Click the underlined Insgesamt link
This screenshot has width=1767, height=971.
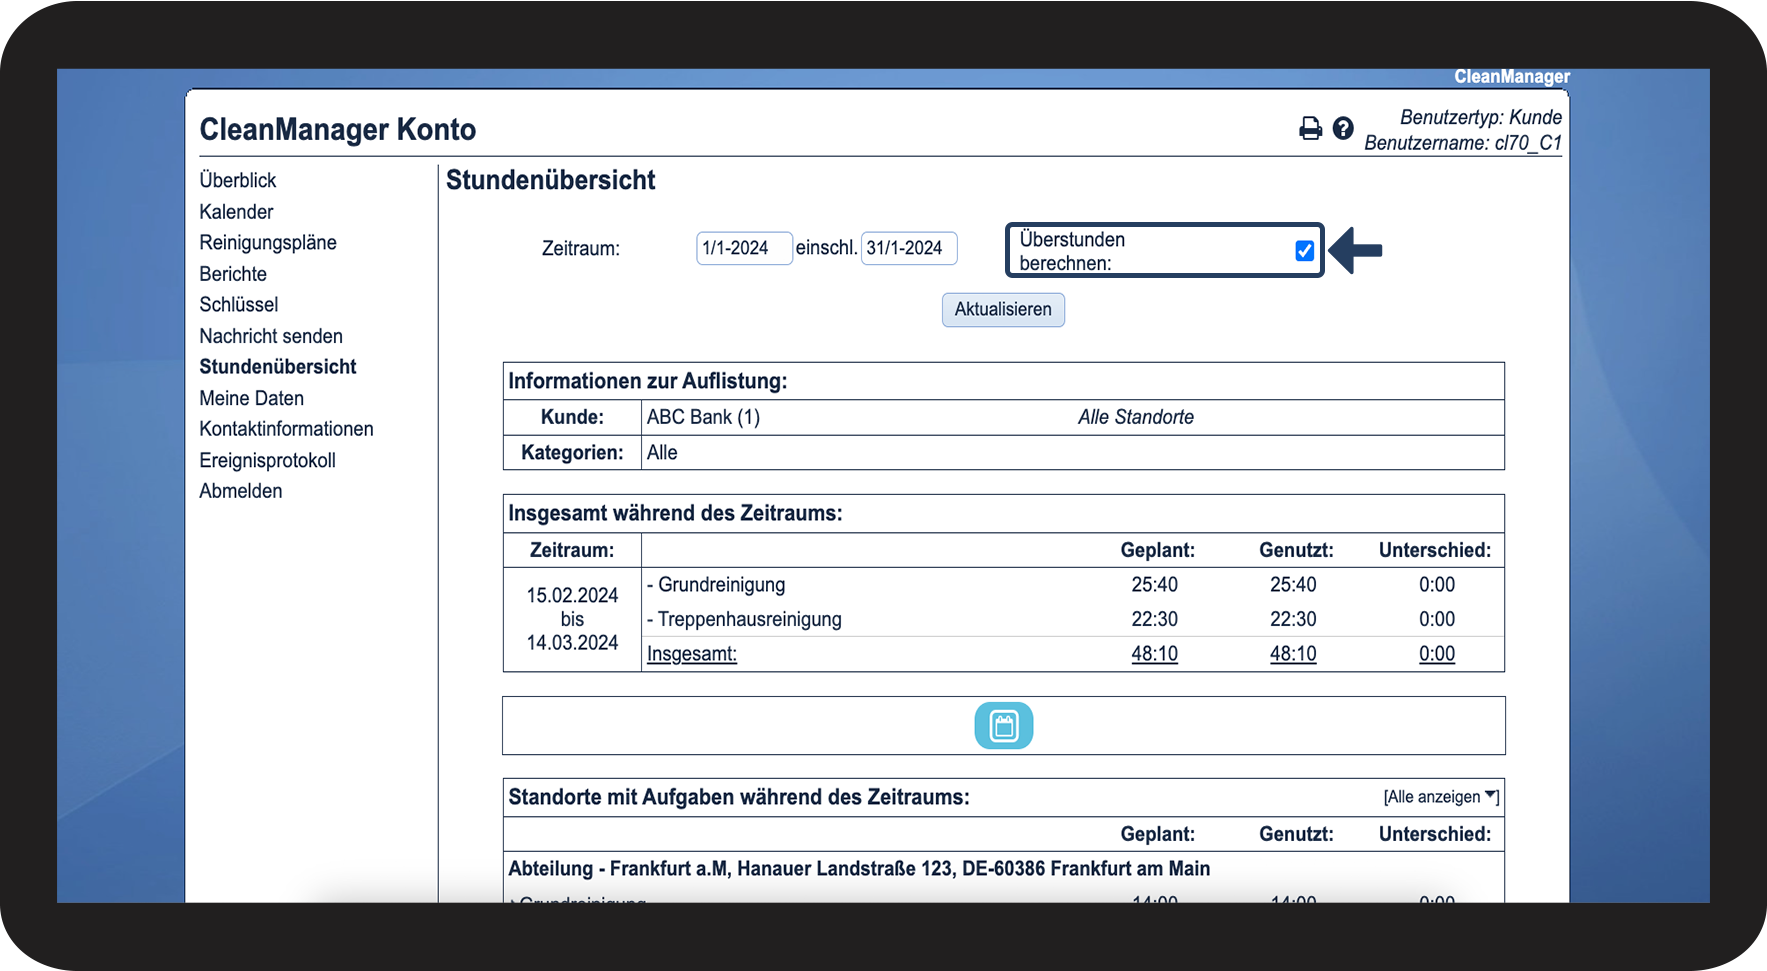point(692,654)
